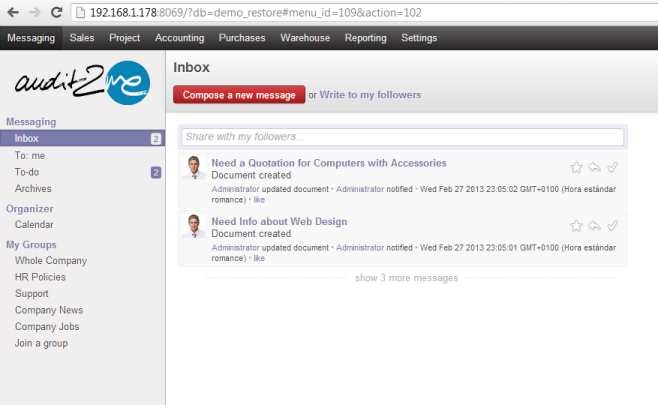Reply to the Web Design message
Image resolution: width=658 pixels, height=405 pixels.
click(594, 225)
